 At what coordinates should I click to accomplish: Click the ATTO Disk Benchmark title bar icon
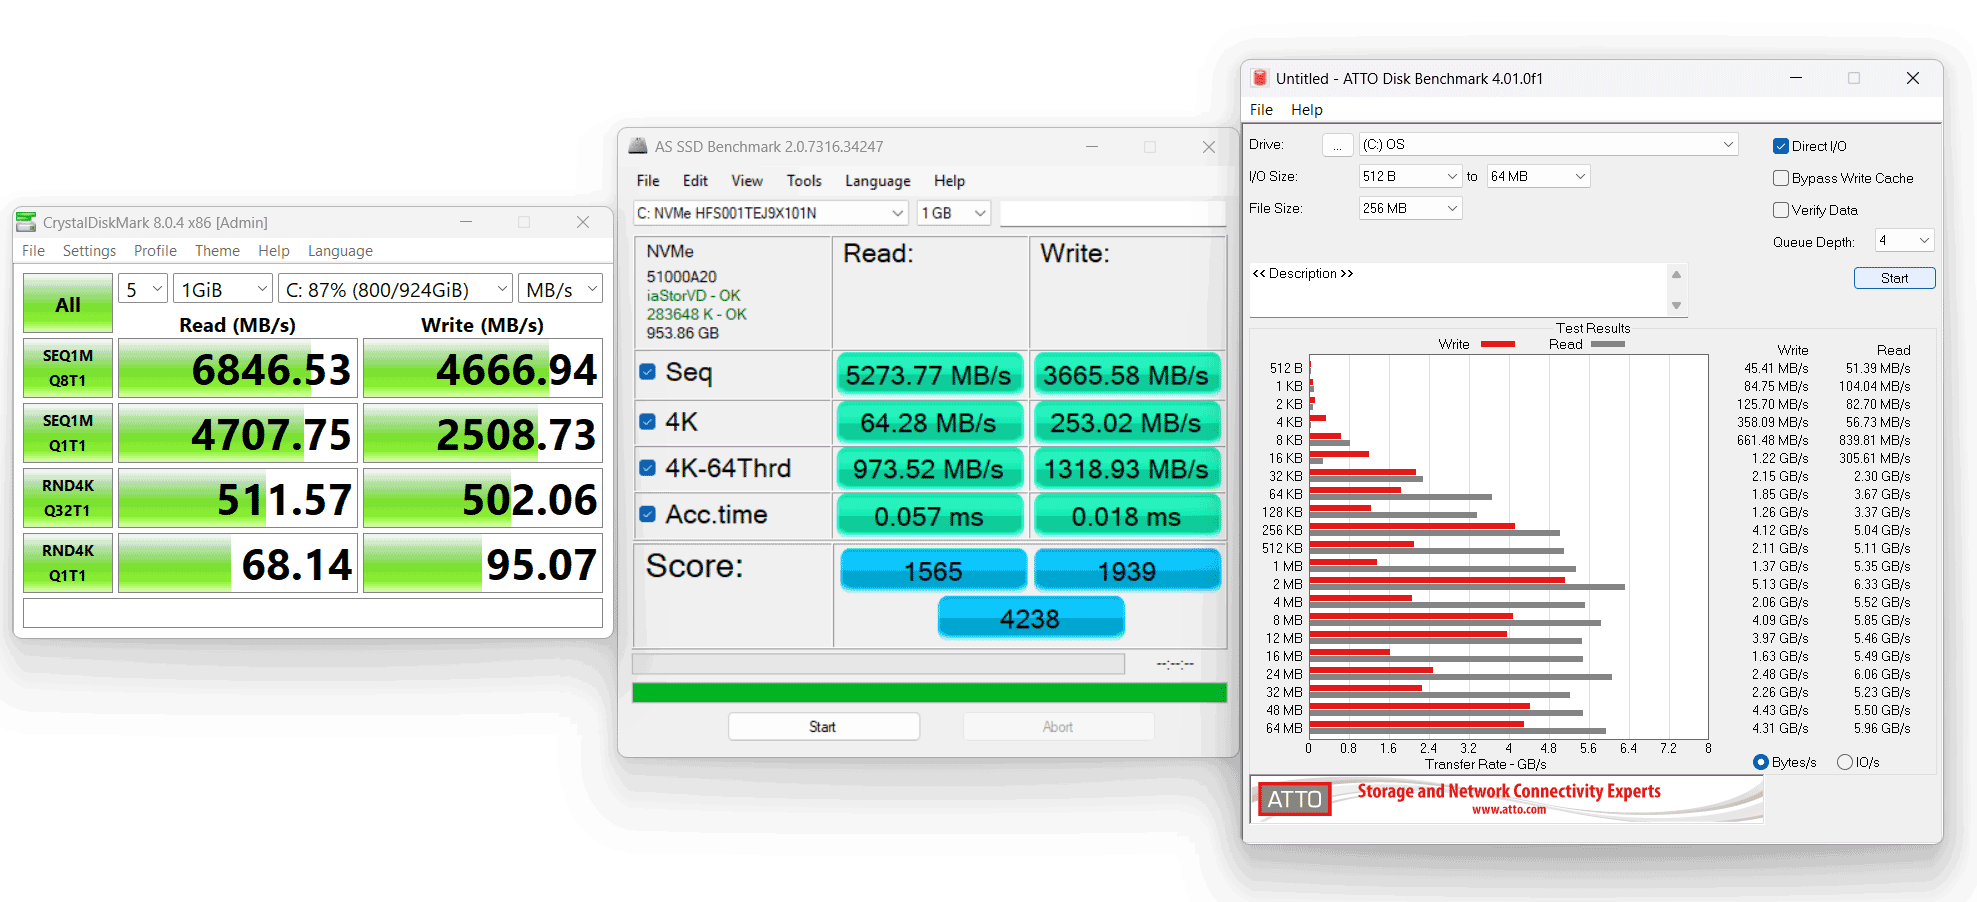pos(1260,78)
